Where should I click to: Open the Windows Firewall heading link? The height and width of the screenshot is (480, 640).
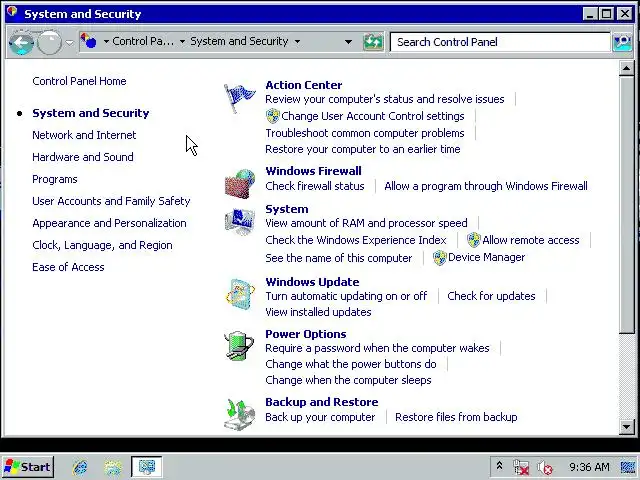click(x=313, y=171)
